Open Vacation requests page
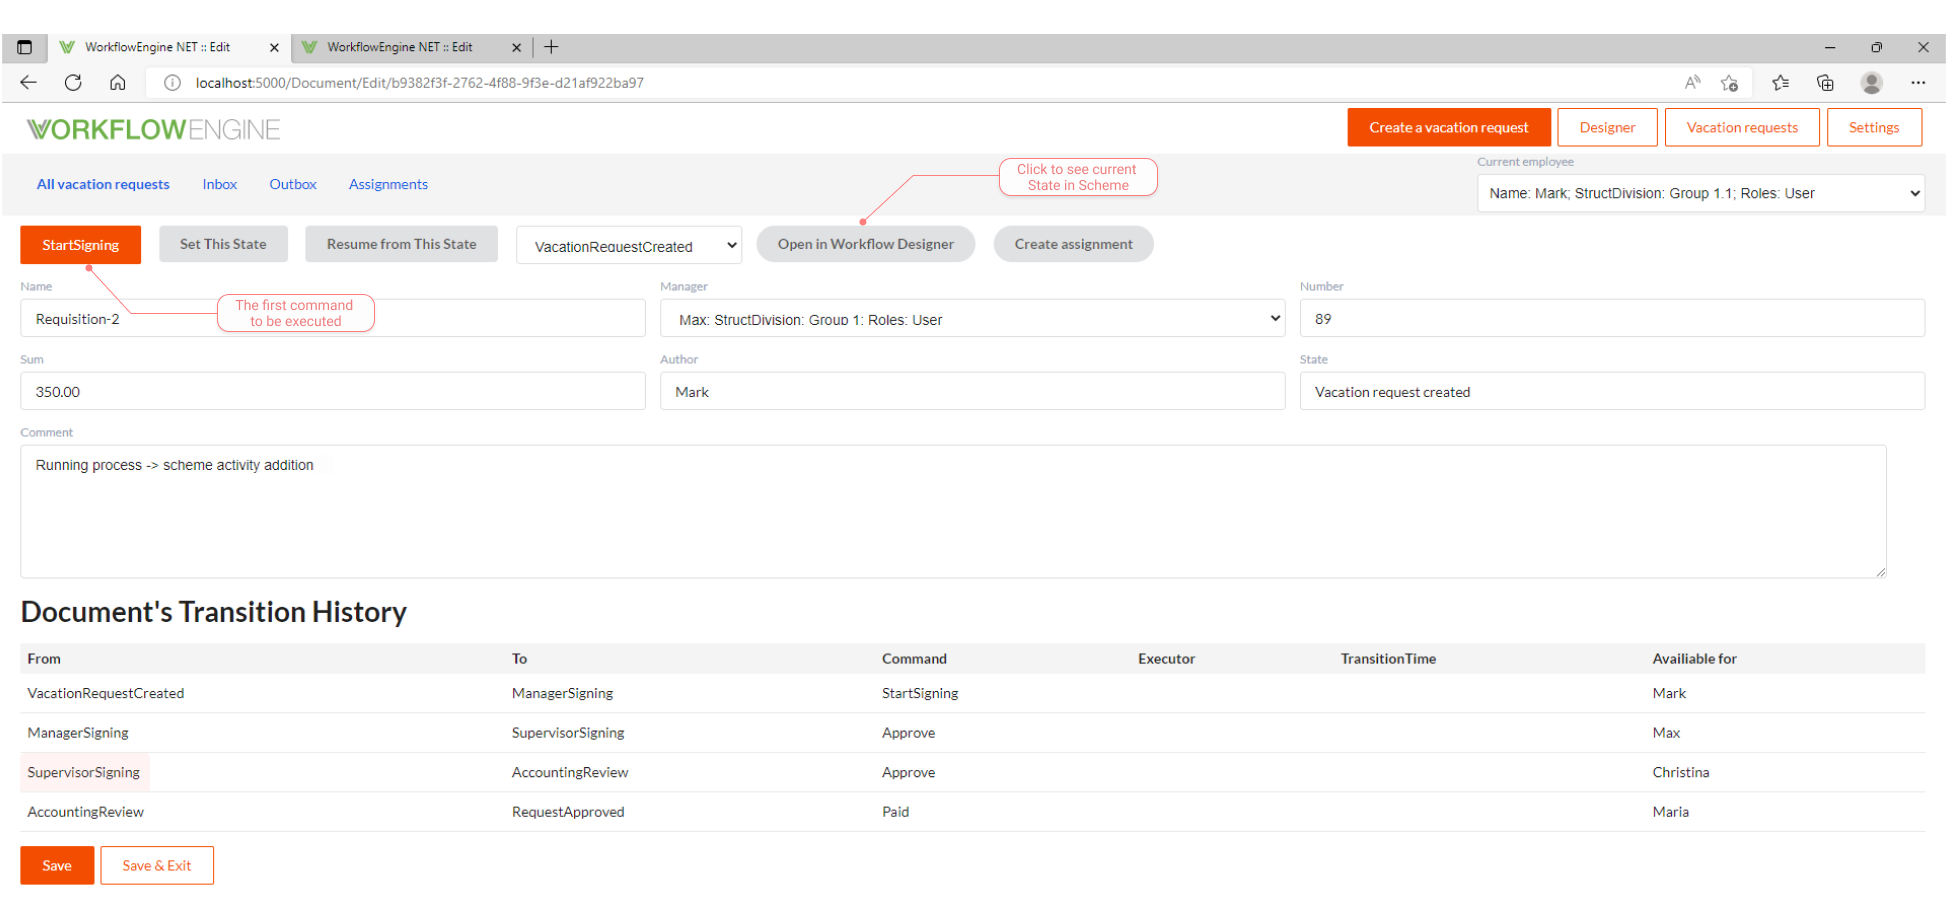 [x=1742, y=127]
